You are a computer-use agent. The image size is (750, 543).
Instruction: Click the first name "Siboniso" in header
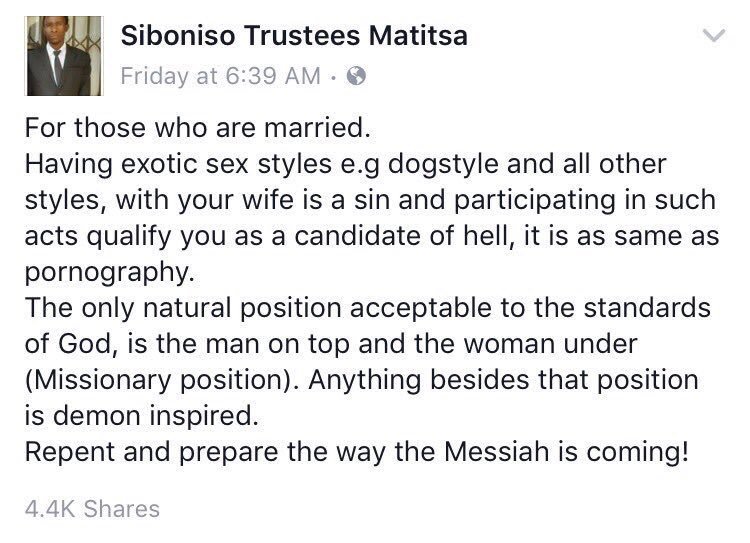pos(178,36)
